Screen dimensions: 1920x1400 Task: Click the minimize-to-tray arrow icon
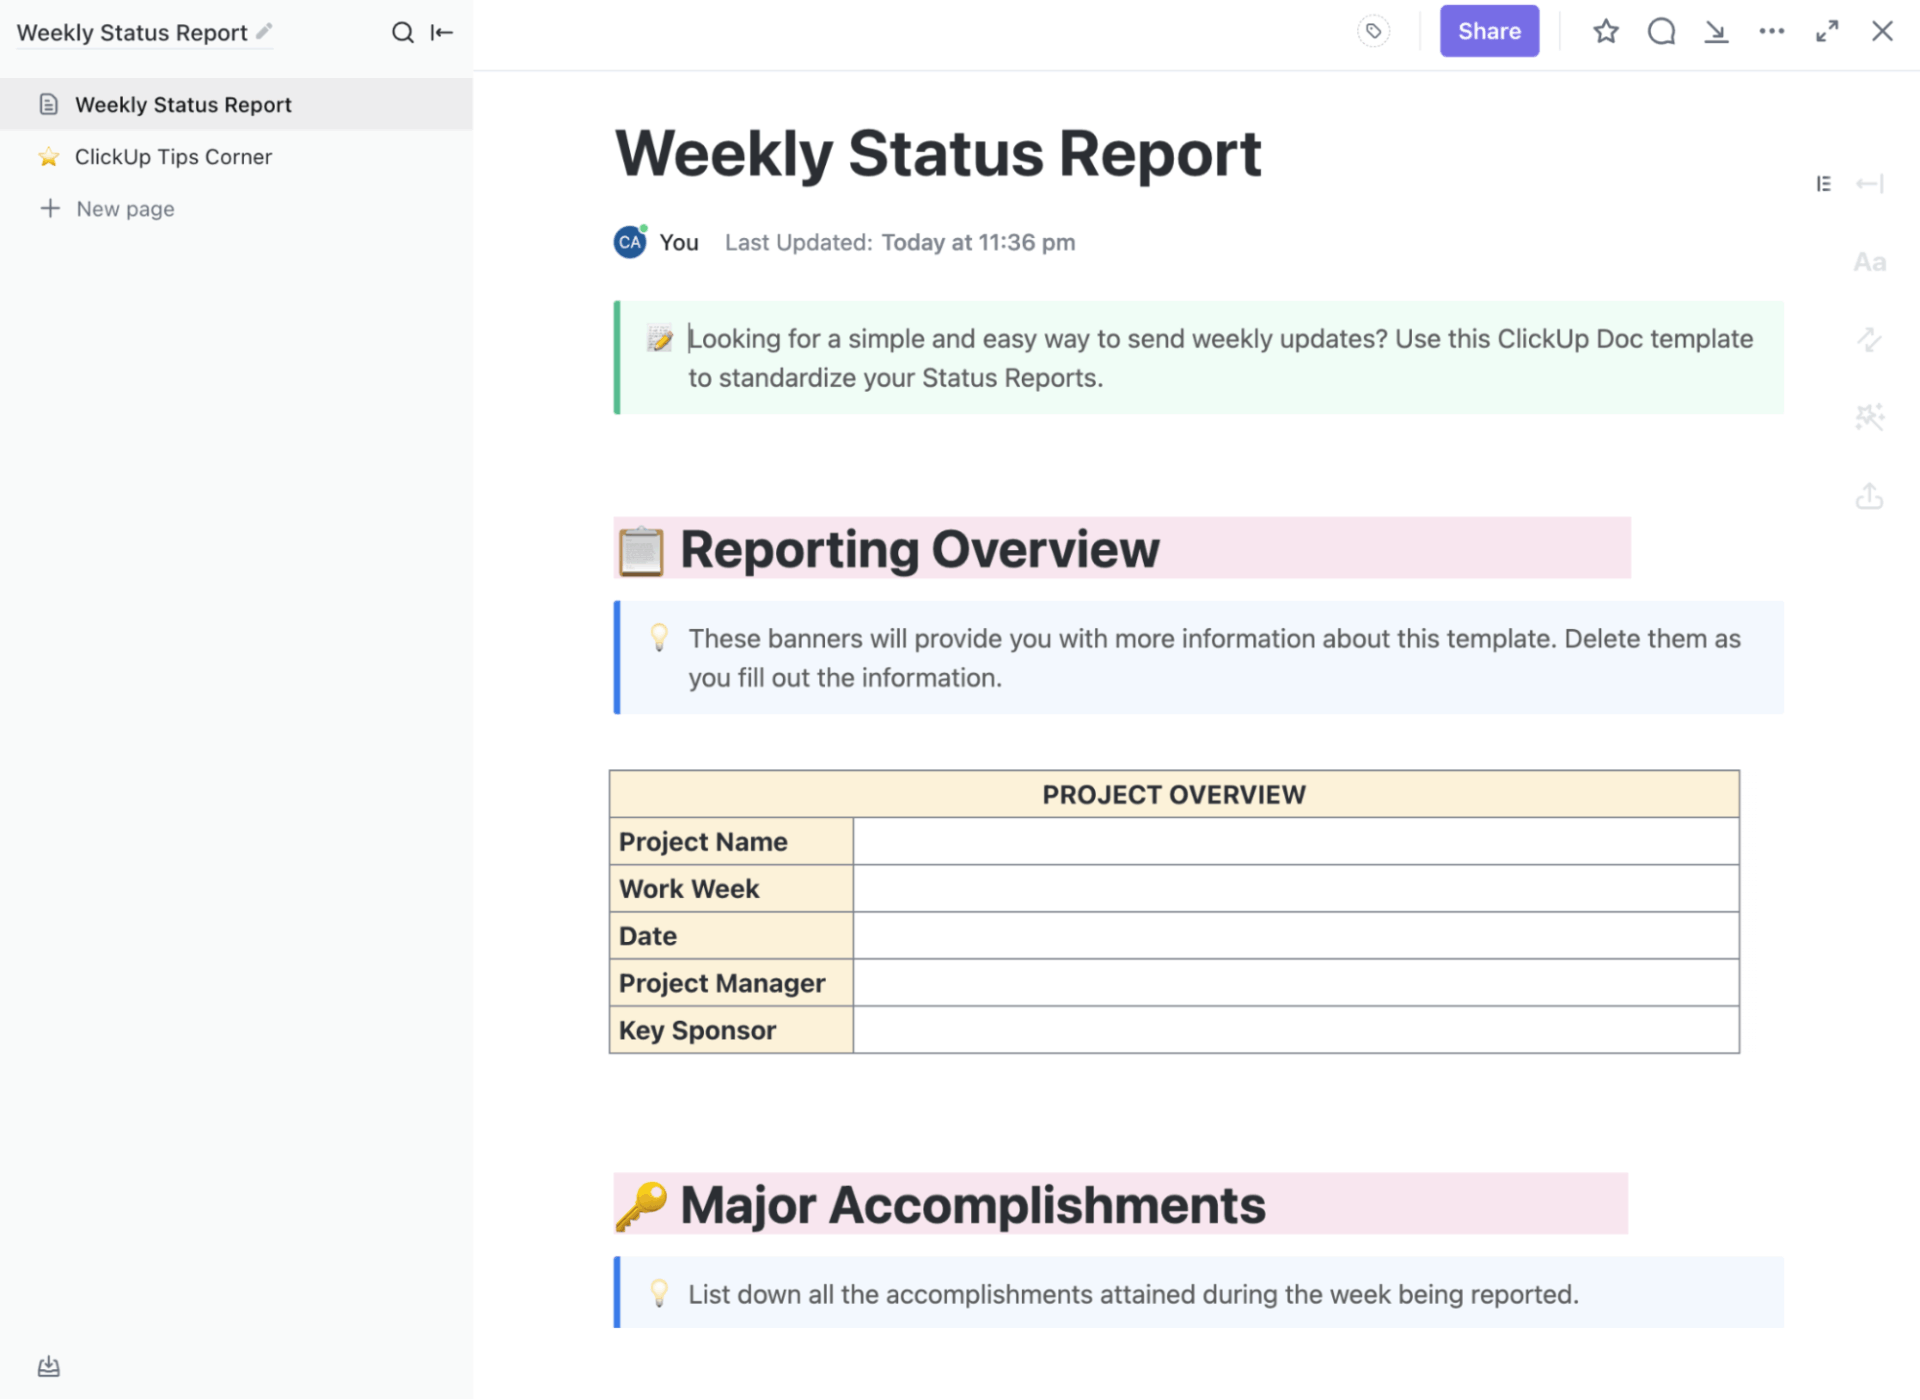click(1716, 31)
